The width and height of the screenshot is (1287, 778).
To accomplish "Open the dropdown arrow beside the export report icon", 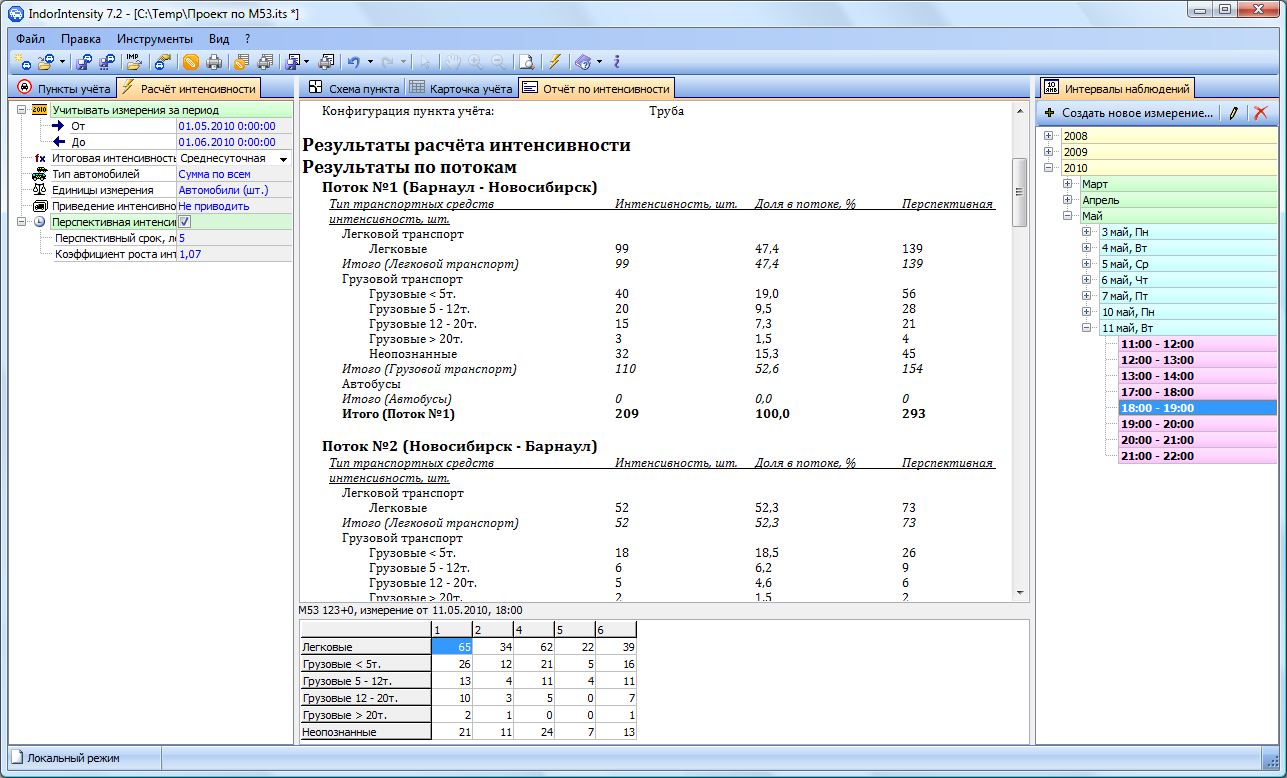I will click(306, 62).
